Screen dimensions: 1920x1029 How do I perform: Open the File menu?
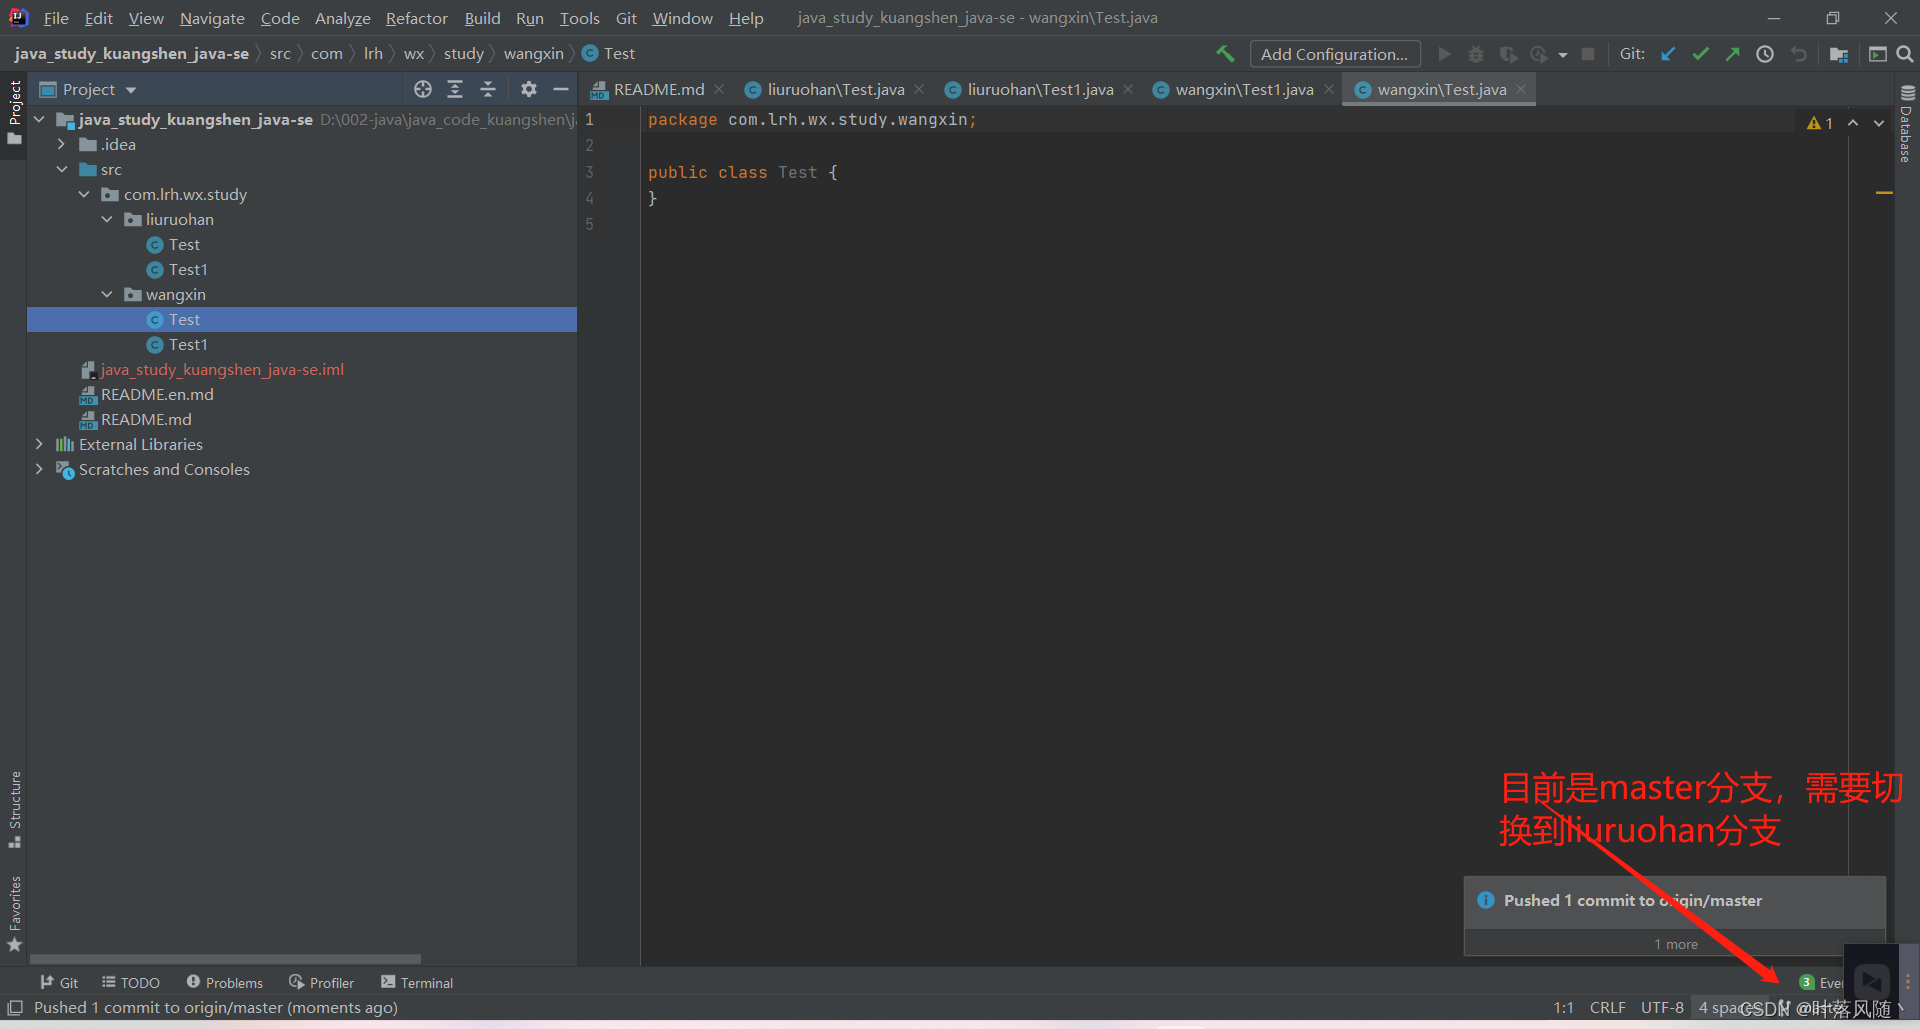click(x=56, y=18)
